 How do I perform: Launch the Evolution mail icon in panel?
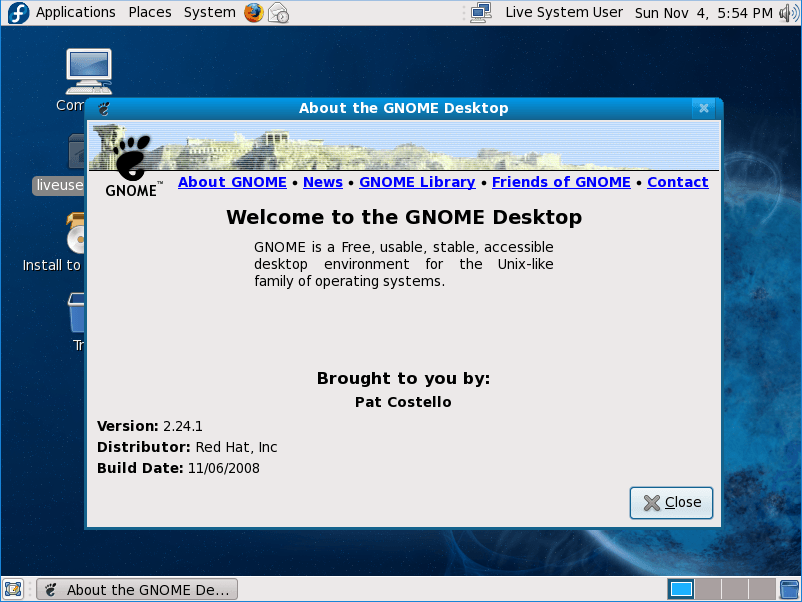click(279, 13)
